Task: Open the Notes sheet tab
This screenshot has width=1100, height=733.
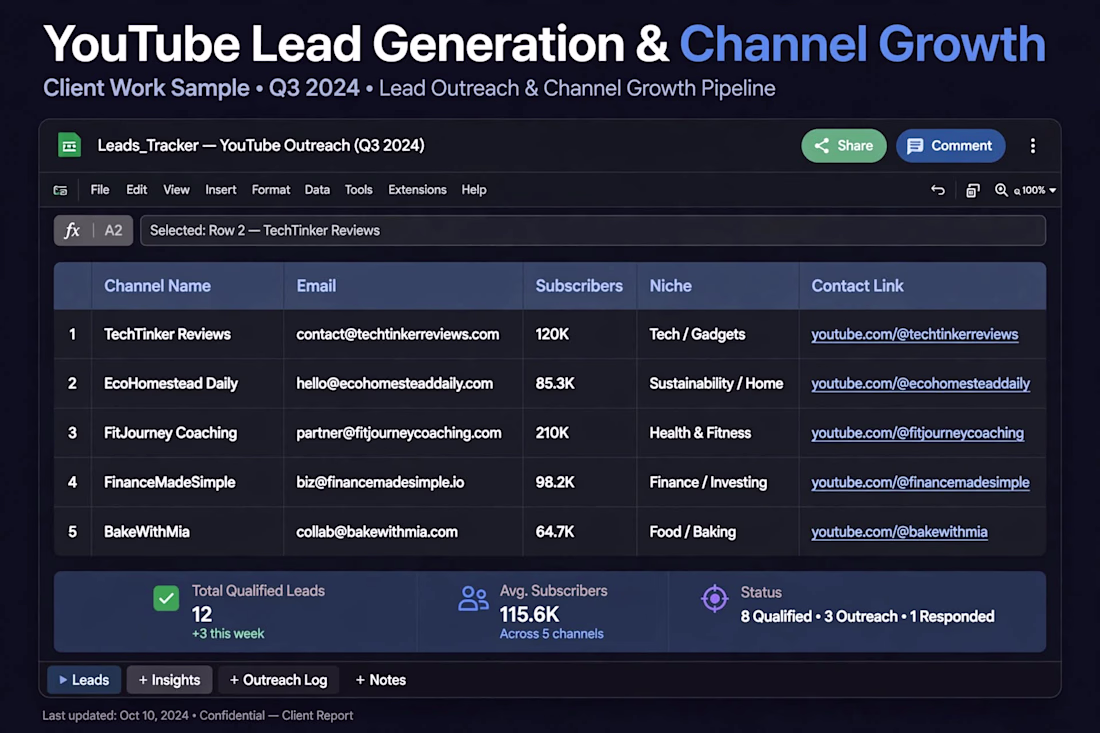Action: [380, 680]
